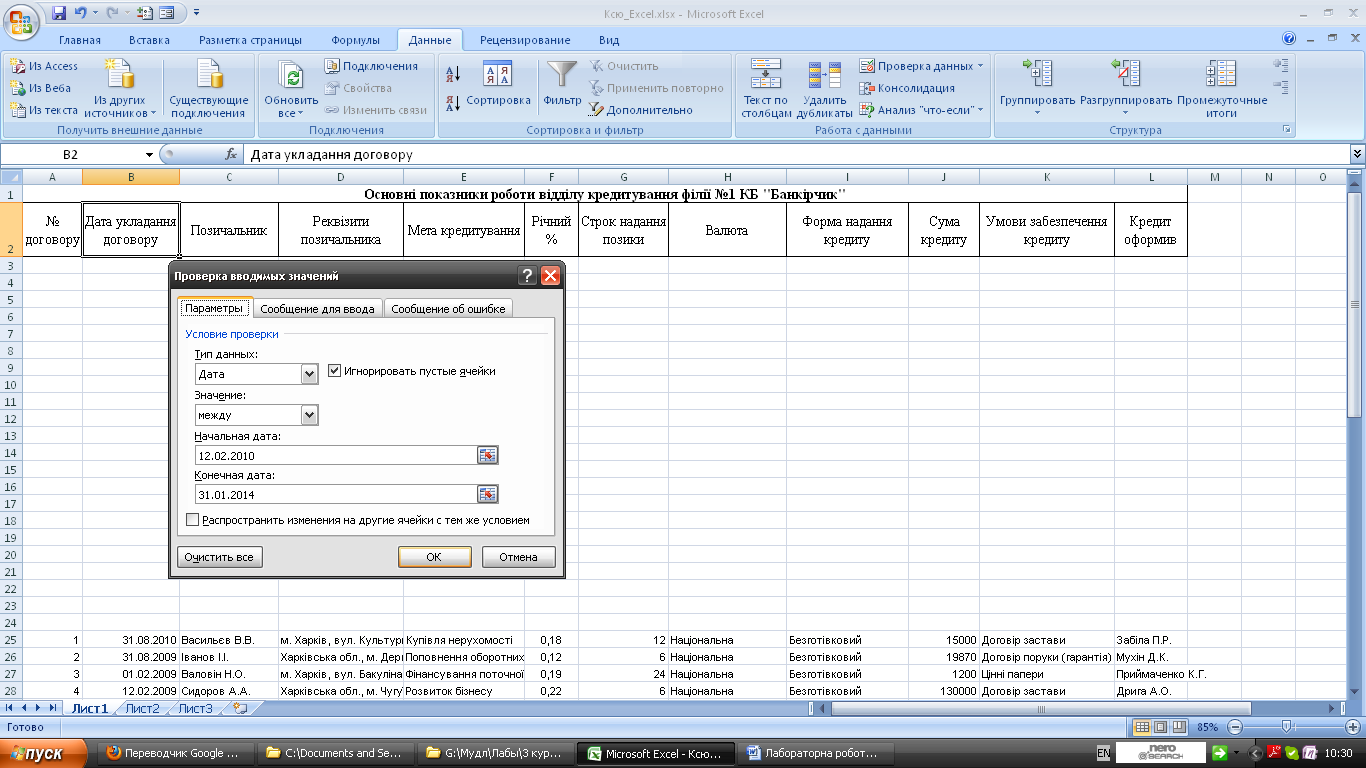Click Конечная дата input field
The image size is (1366, 768).
(336, 494)
